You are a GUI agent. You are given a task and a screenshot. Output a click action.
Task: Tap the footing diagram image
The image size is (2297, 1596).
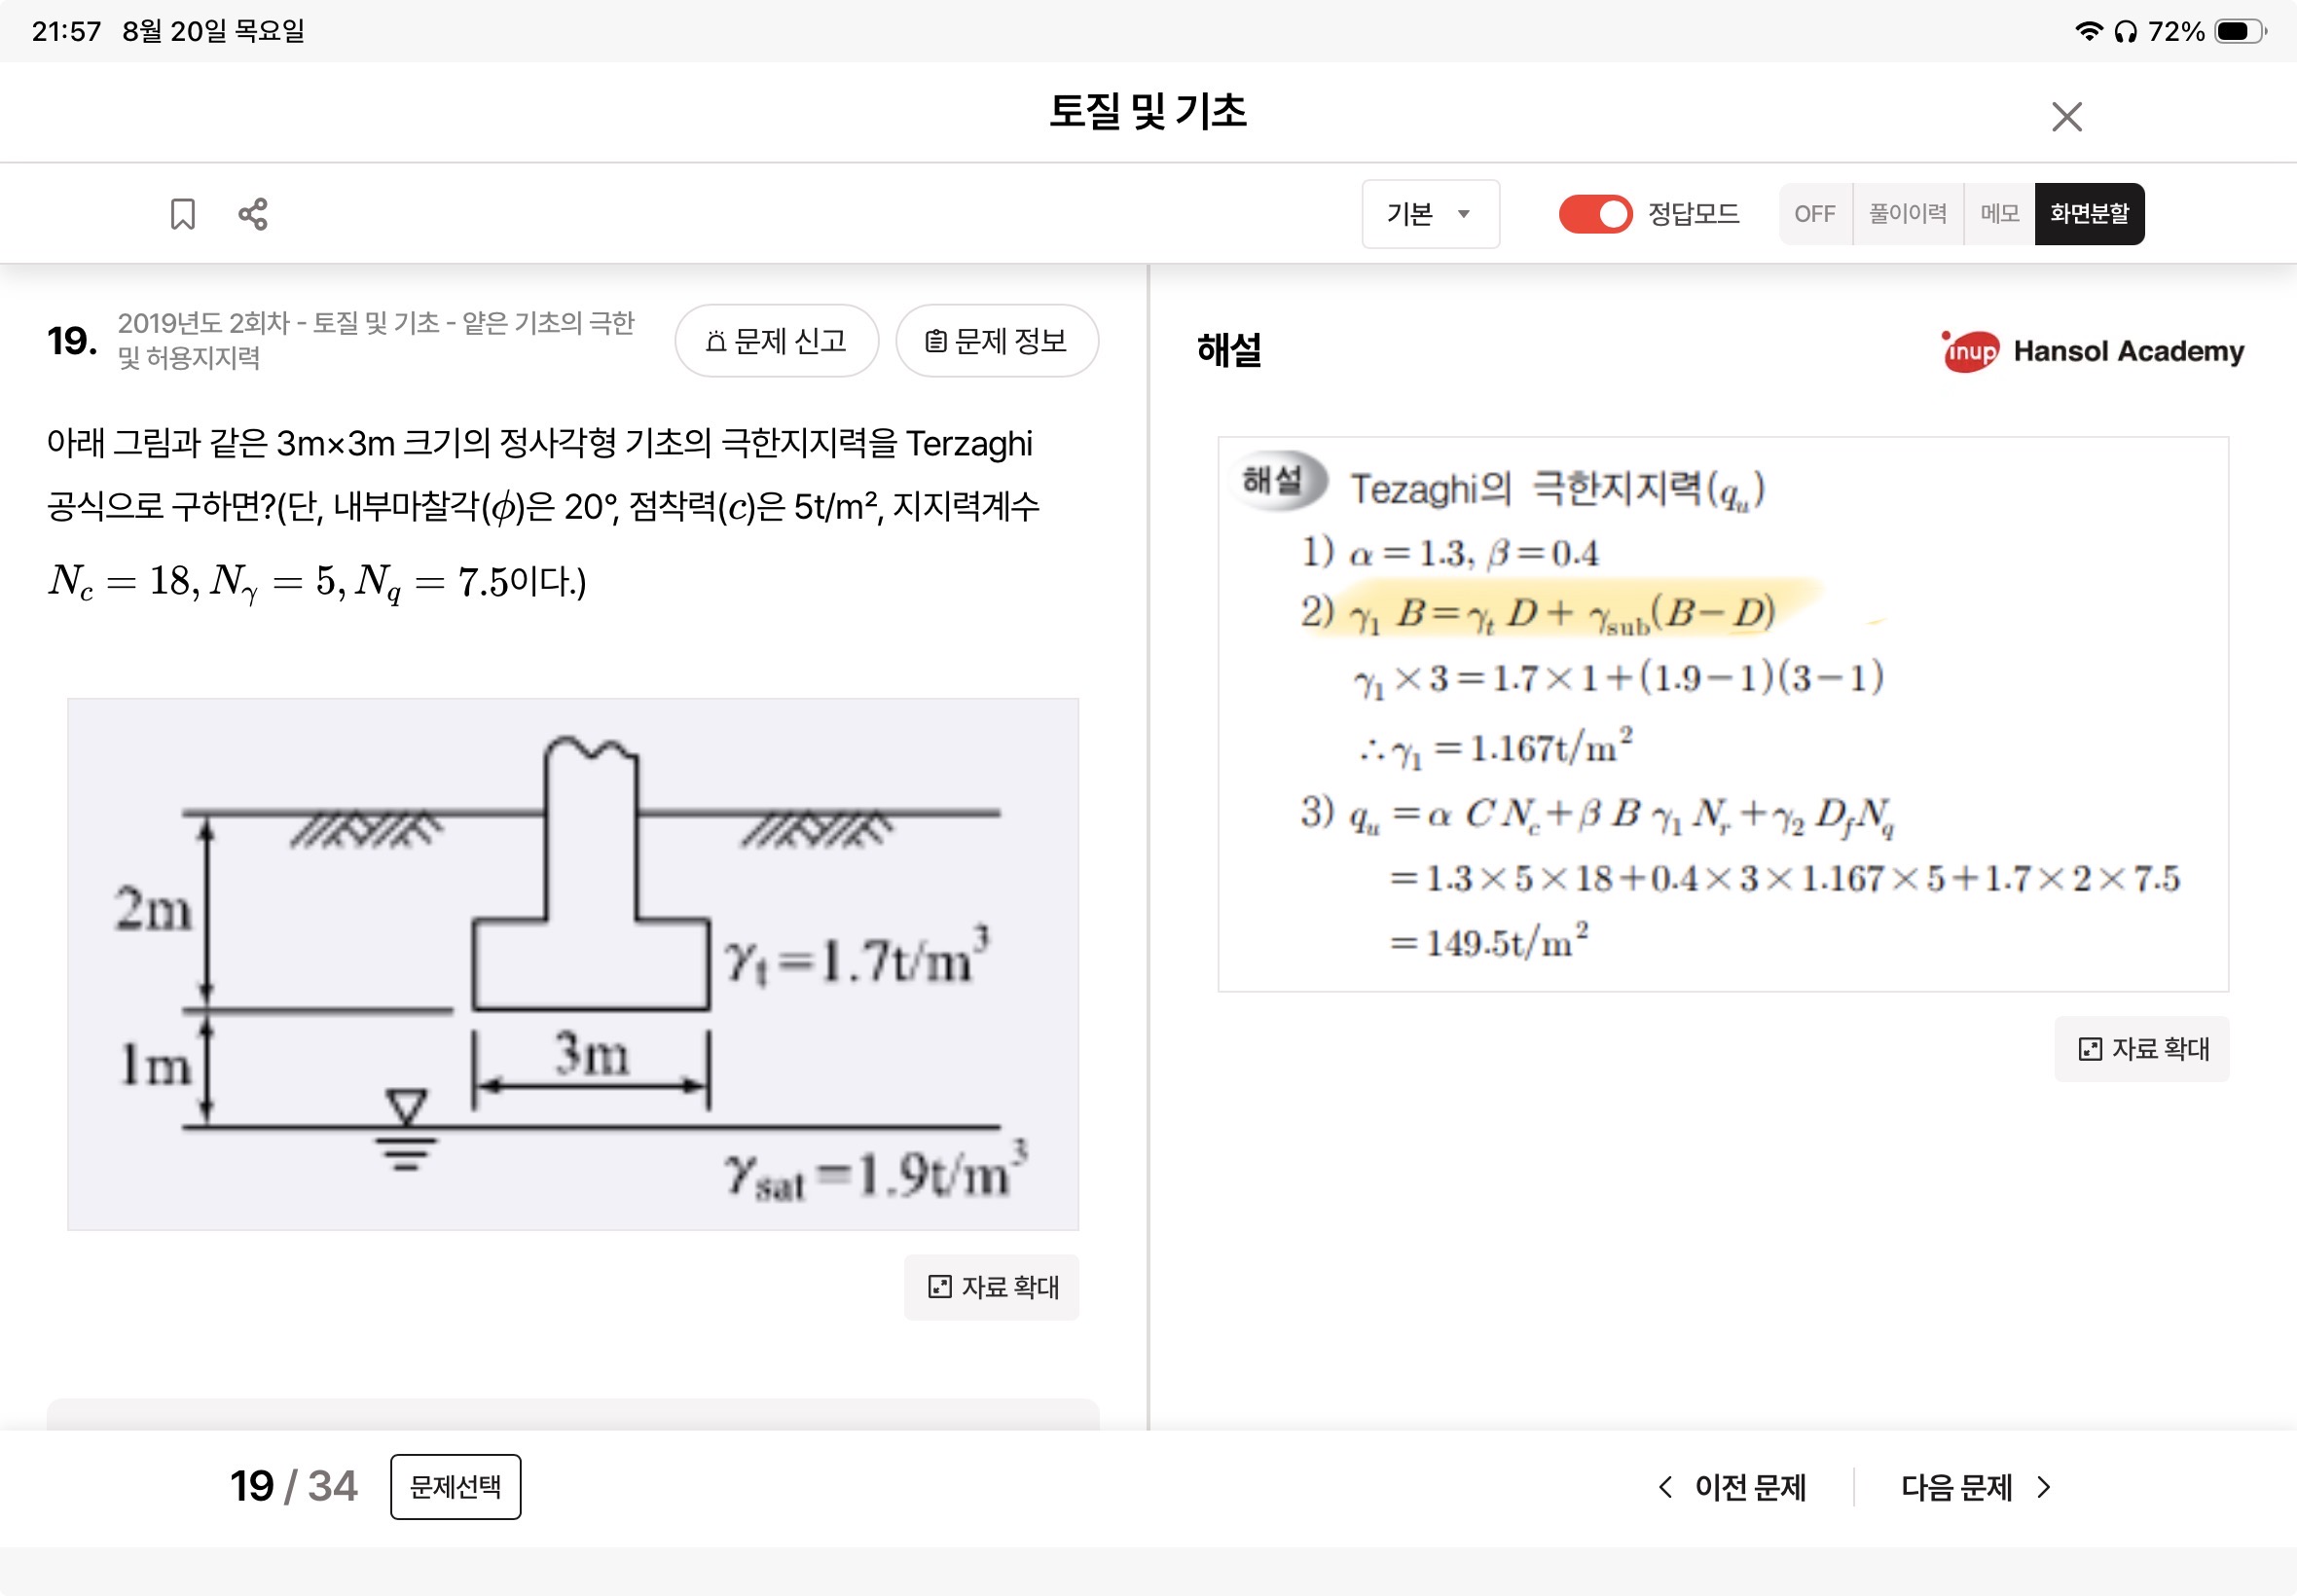(573, 964)
